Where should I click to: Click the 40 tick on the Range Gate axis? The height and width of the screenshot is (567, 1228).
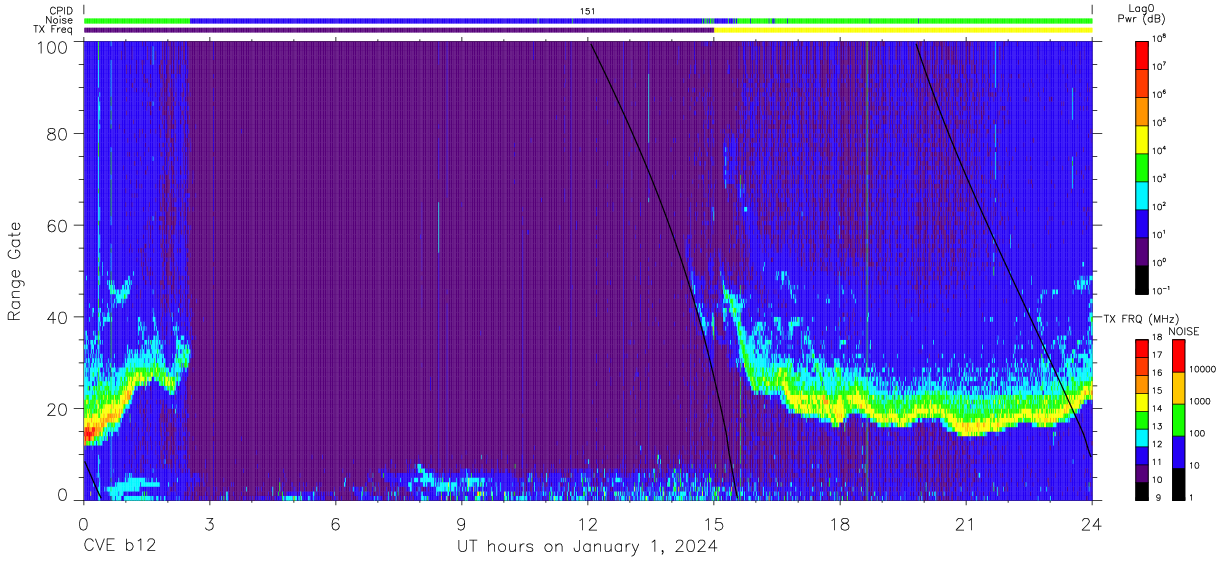pos(58,317)
